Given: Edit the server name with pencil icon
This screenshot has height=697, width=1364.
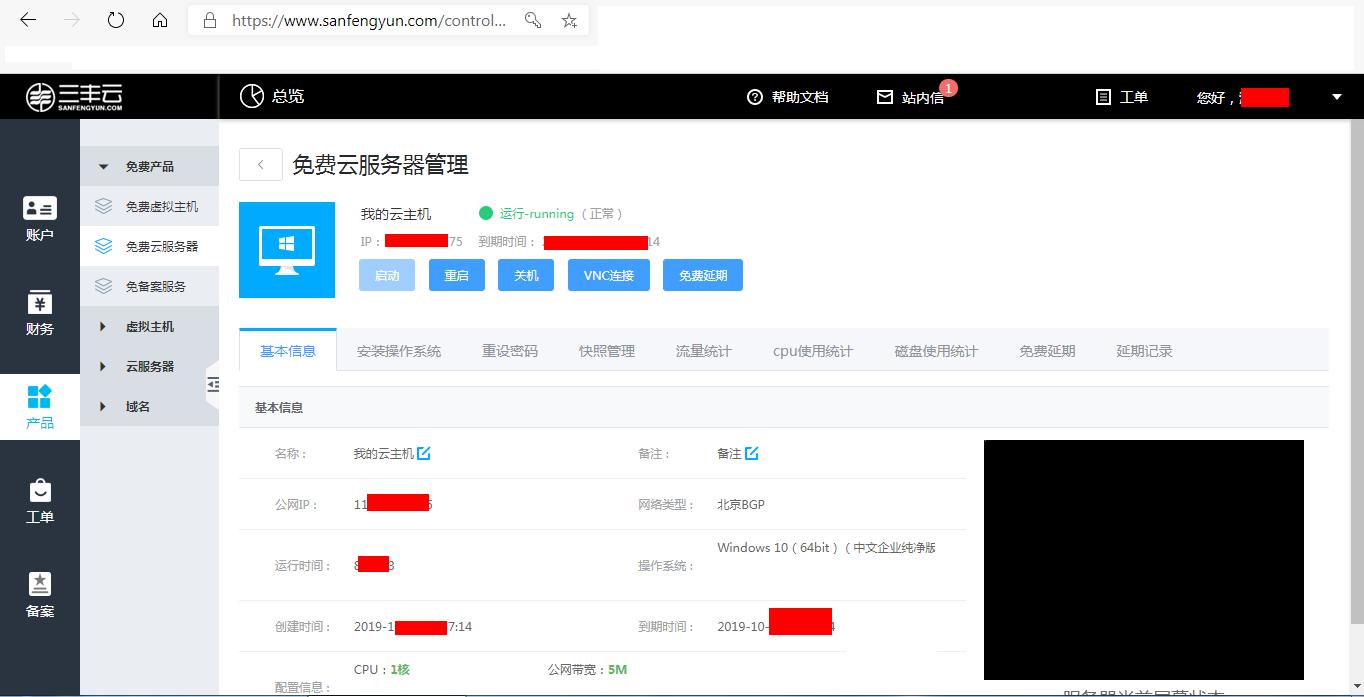Looking at the screenshot, I should click(x=424, y=452).
